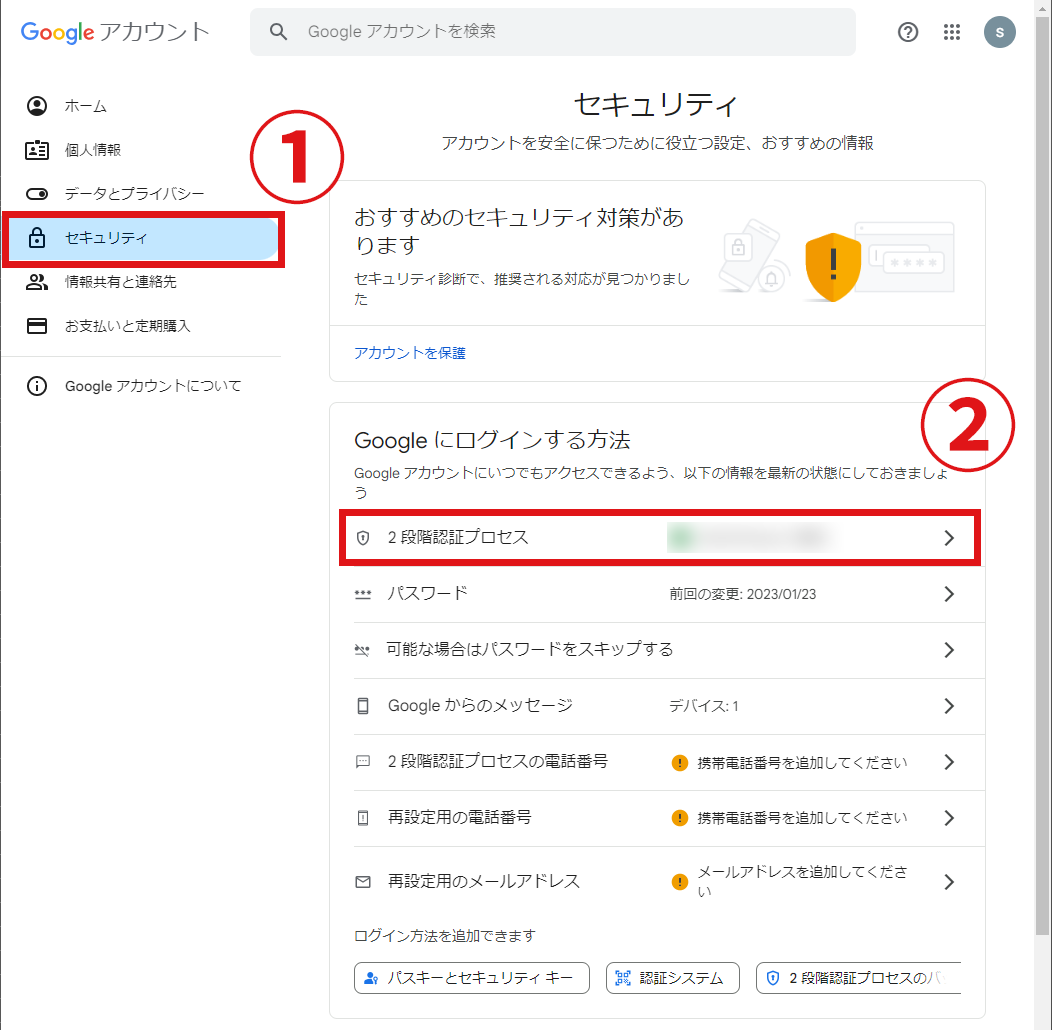Image resolution: width=1052 pixels, height=1030 pixels.
Task: Expand the パスワードをスキップする chevron
Action: click(949, 650)
